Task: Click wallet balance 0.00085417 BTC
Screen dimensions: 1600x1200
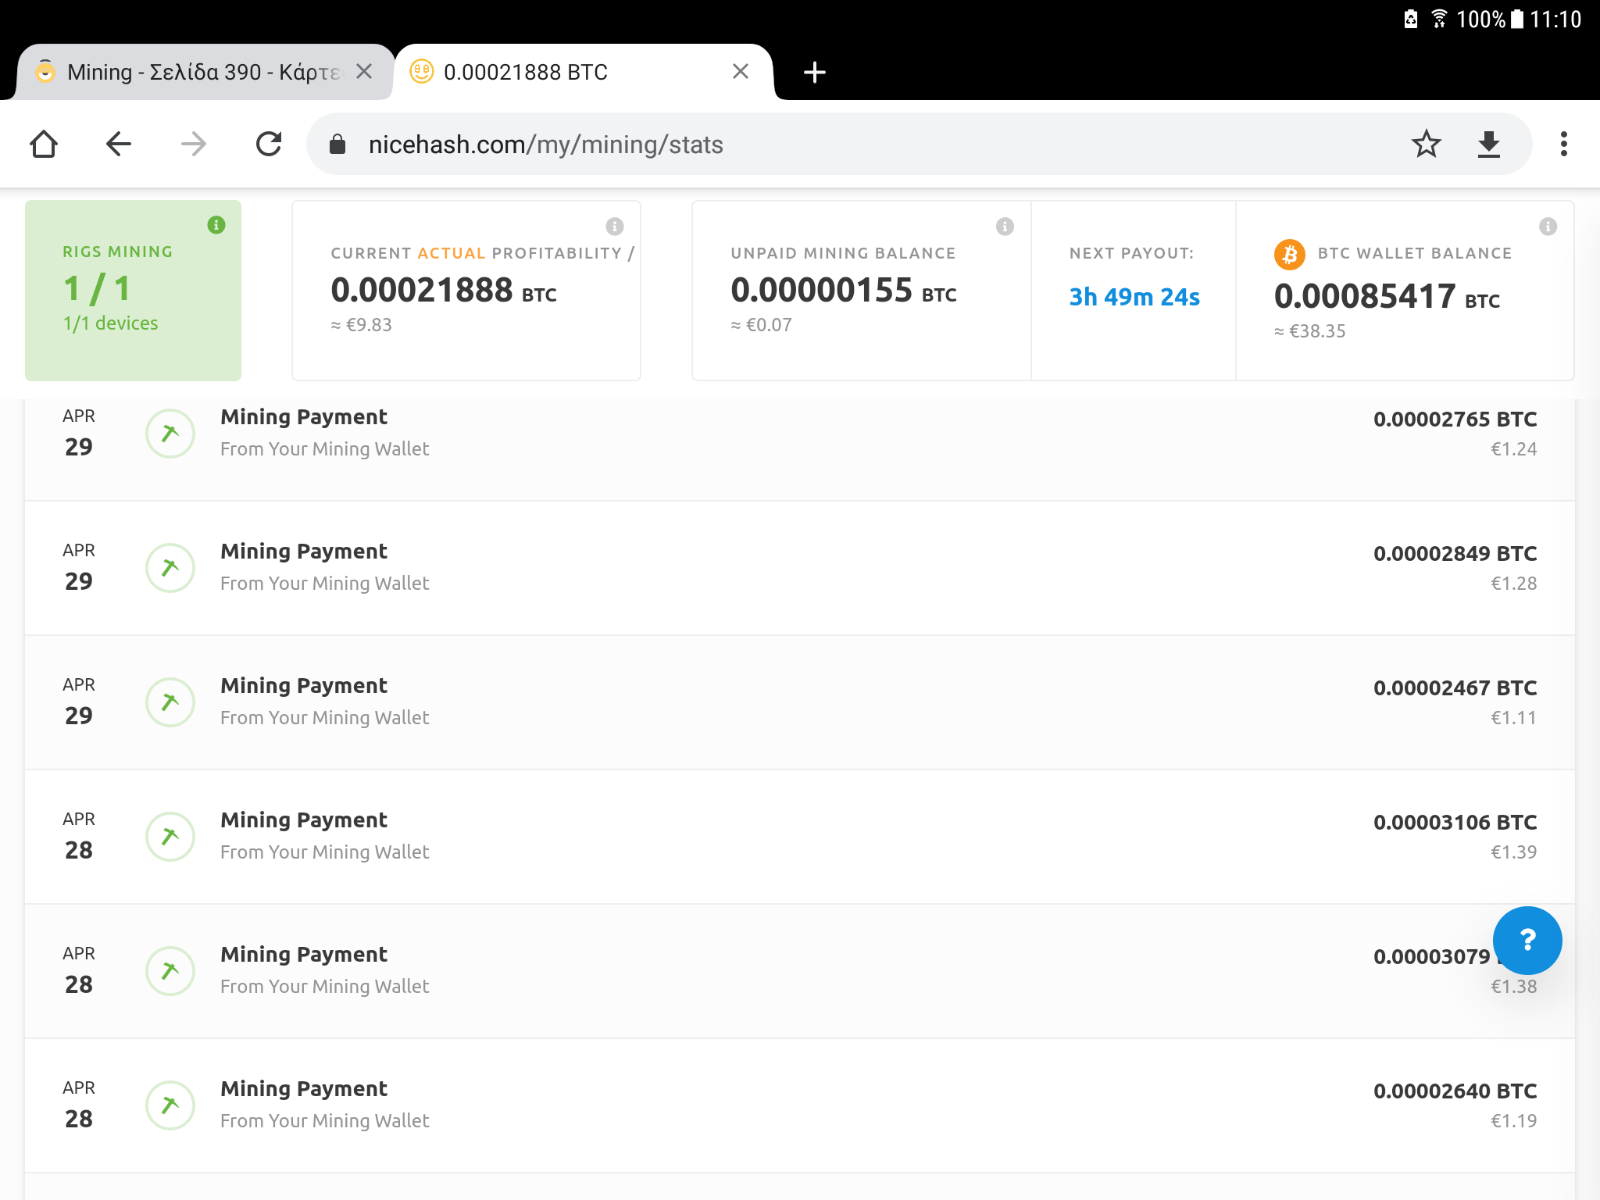Action: coord(1387,296)
